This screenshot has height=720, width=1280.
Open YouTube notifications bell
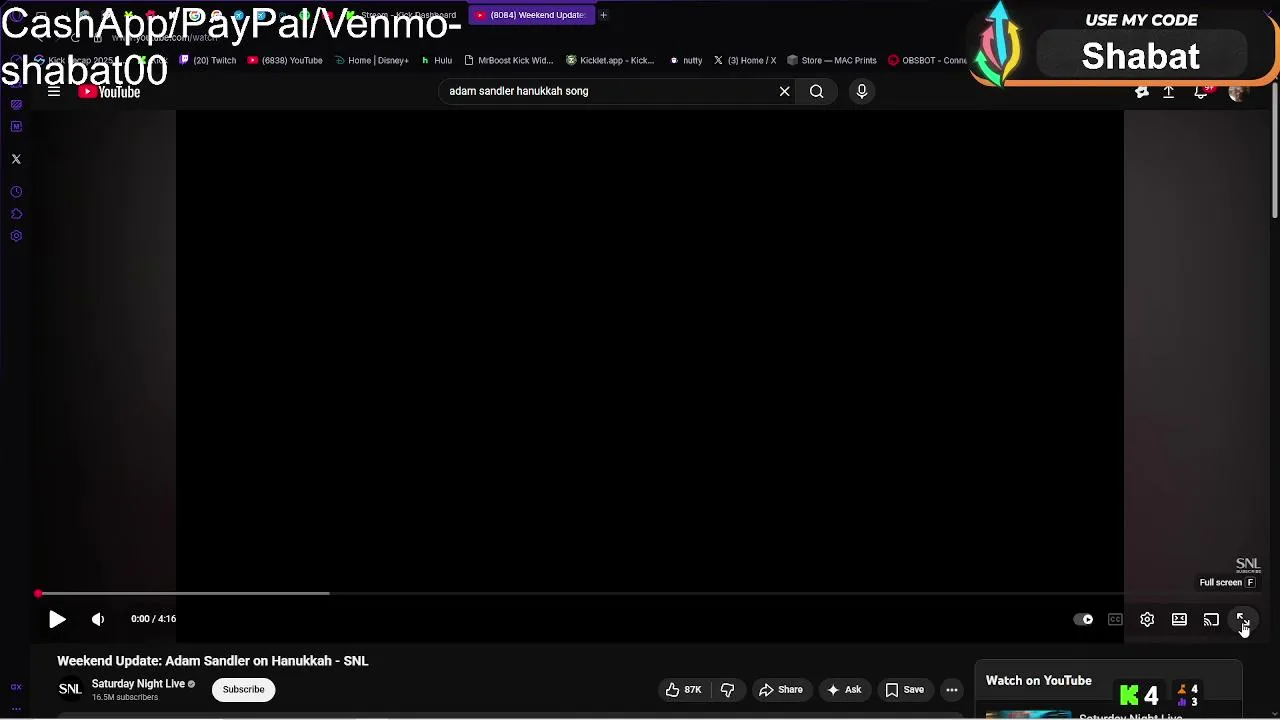click(1202, 92)
